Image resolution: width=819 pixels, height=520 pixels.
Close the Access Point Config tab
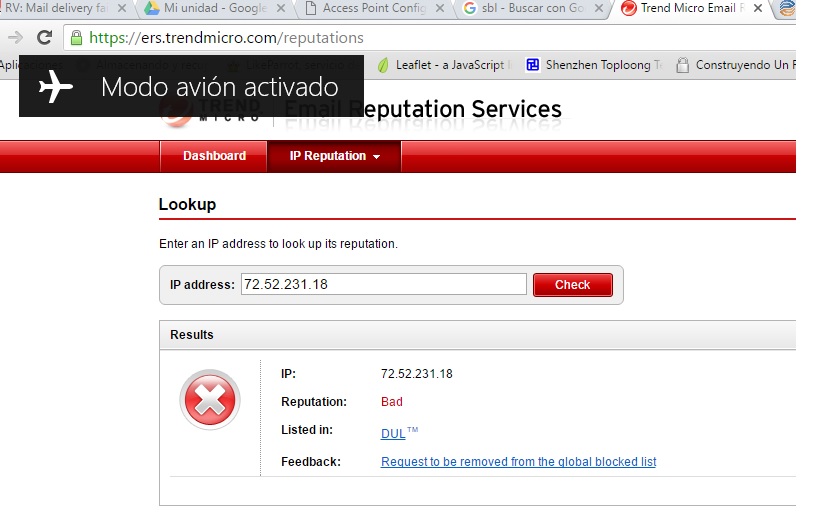coord(440,8)
